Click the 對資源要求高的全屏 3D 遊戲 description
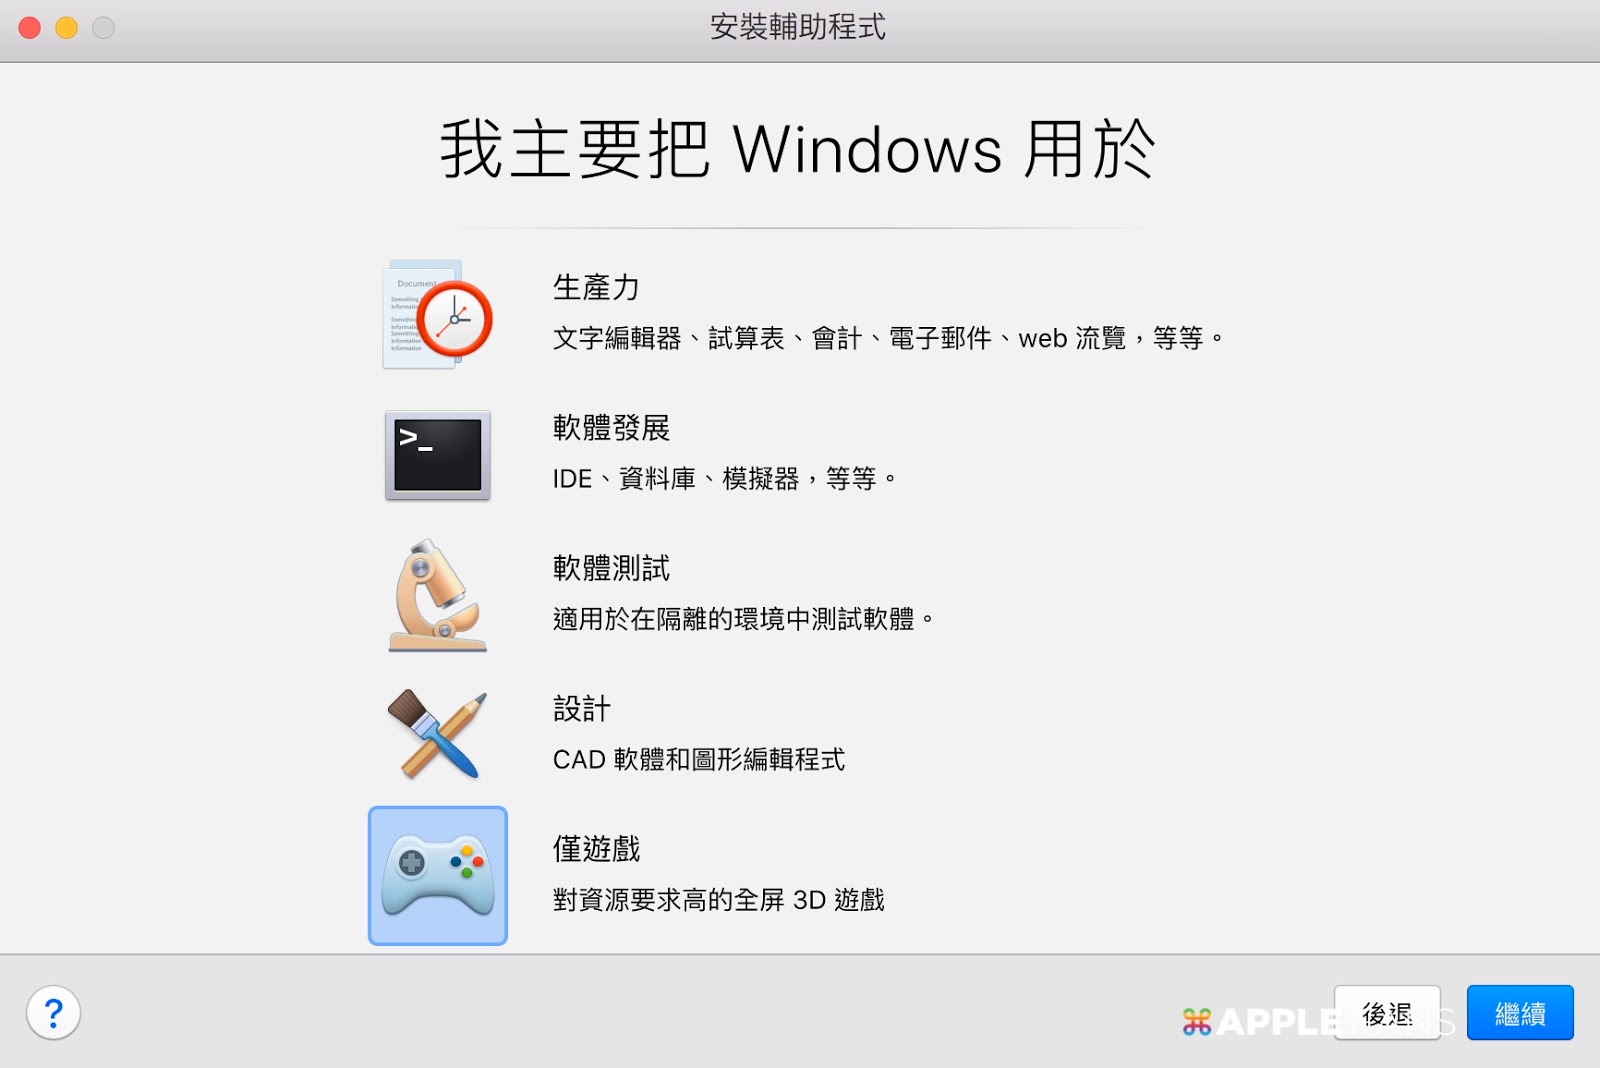1600x1068 pixels. [x=718, y=900]
